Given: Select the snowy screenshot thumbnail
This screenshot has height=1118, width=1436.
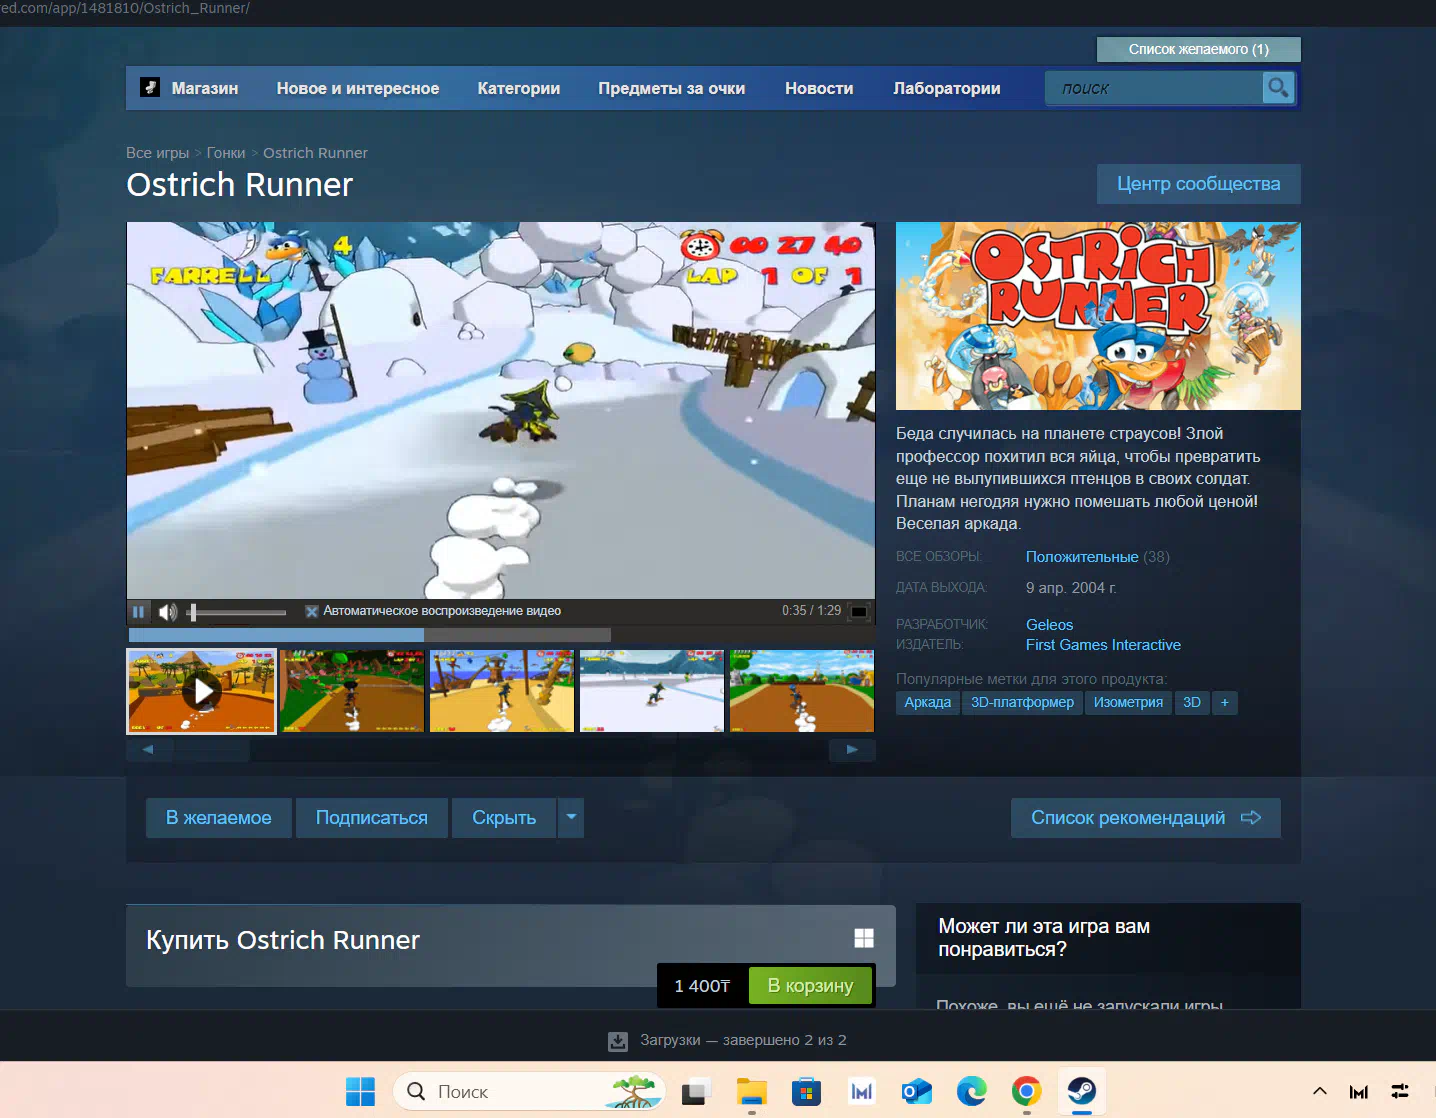Looking at the screenshot, I should 652,691.
